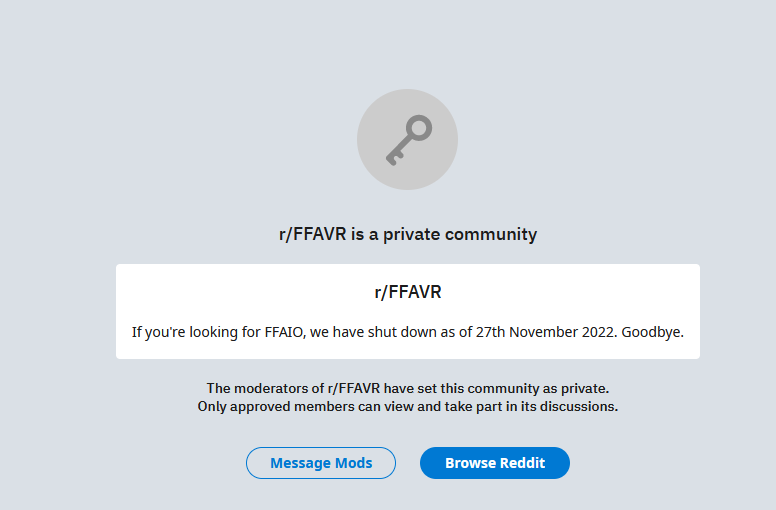
Task: Click the word 'Goodbye.' in the card
Action: (x=653, y=332)
